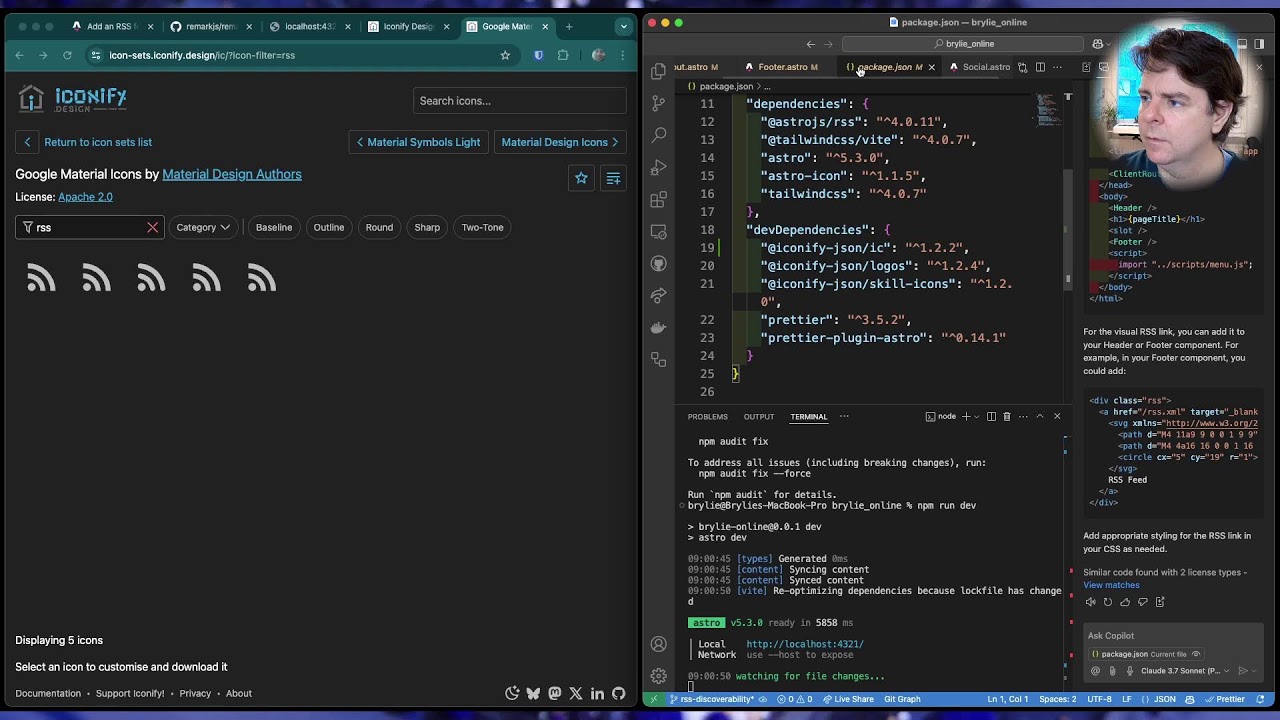Open the Claude 3.7 Sonnet model picker
The image size is (1280, 720).
pos(1184,671)
